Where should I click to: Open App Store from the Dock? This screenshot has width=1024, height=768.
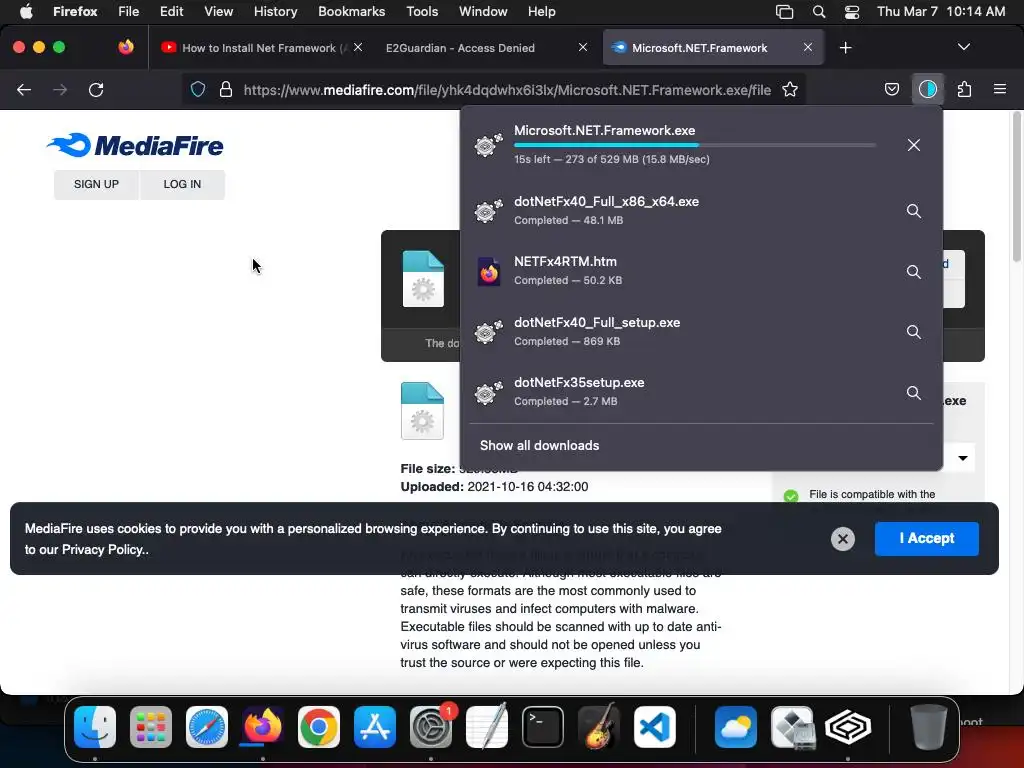(375, 726)
